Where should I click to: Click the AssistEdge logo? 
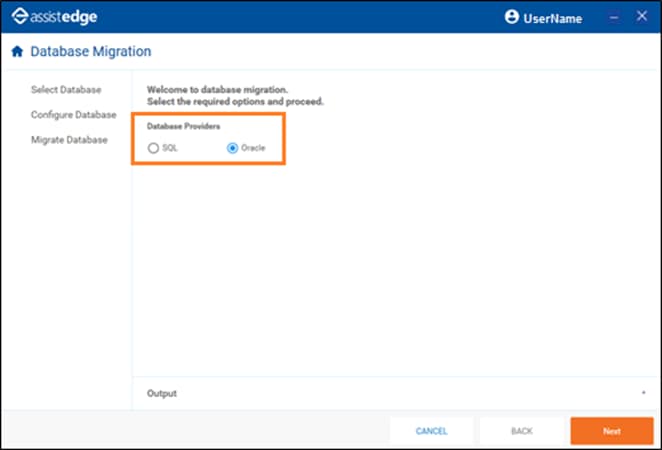point(54,17)
